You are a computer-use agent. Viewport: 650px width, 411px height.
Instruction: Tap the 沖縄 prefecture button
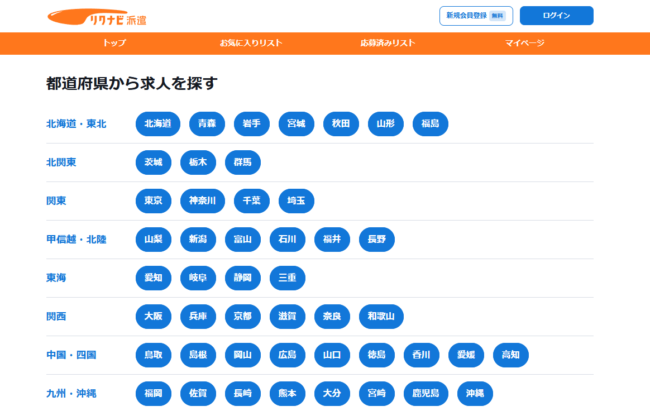[475, 393]
